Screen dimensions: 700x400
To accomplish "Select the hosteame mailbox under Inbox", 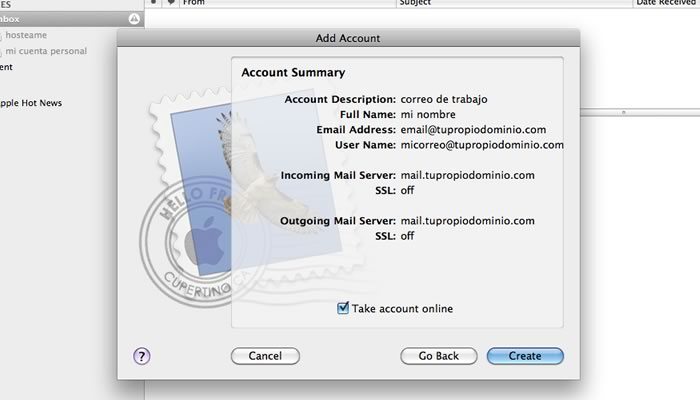I will (26, 35).
